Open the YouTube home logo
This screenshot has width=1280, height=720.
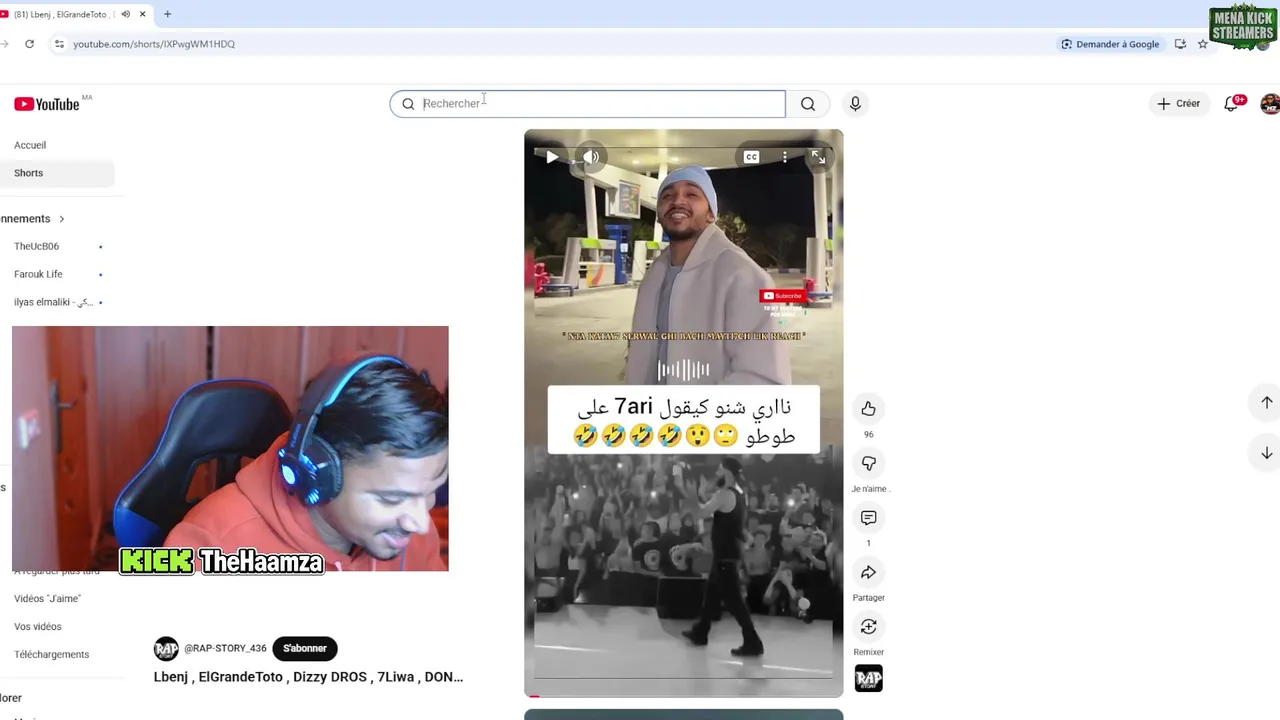tap(47, 104)
